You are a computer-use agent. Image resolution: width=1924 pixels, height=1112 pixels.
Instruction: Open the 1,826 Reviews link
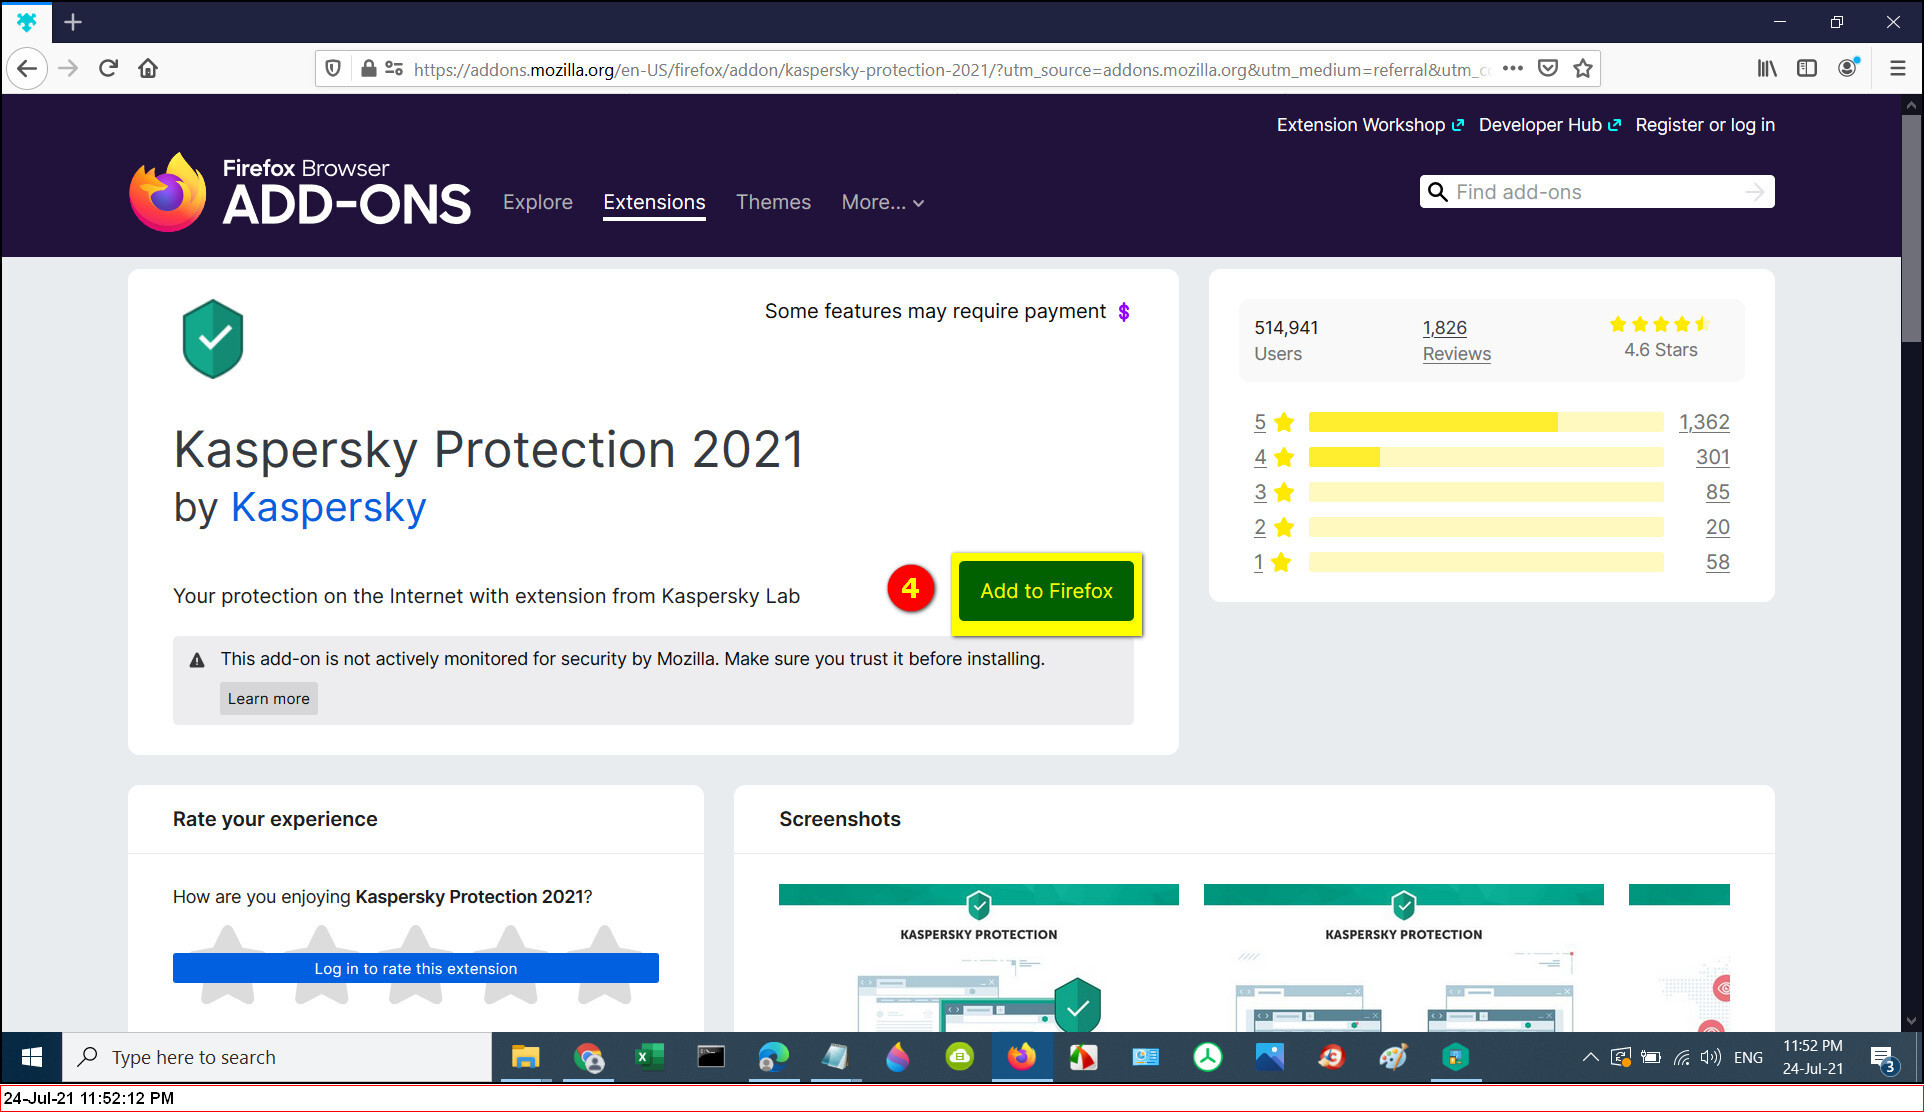pyautogui.click(x=1456, y=341)
